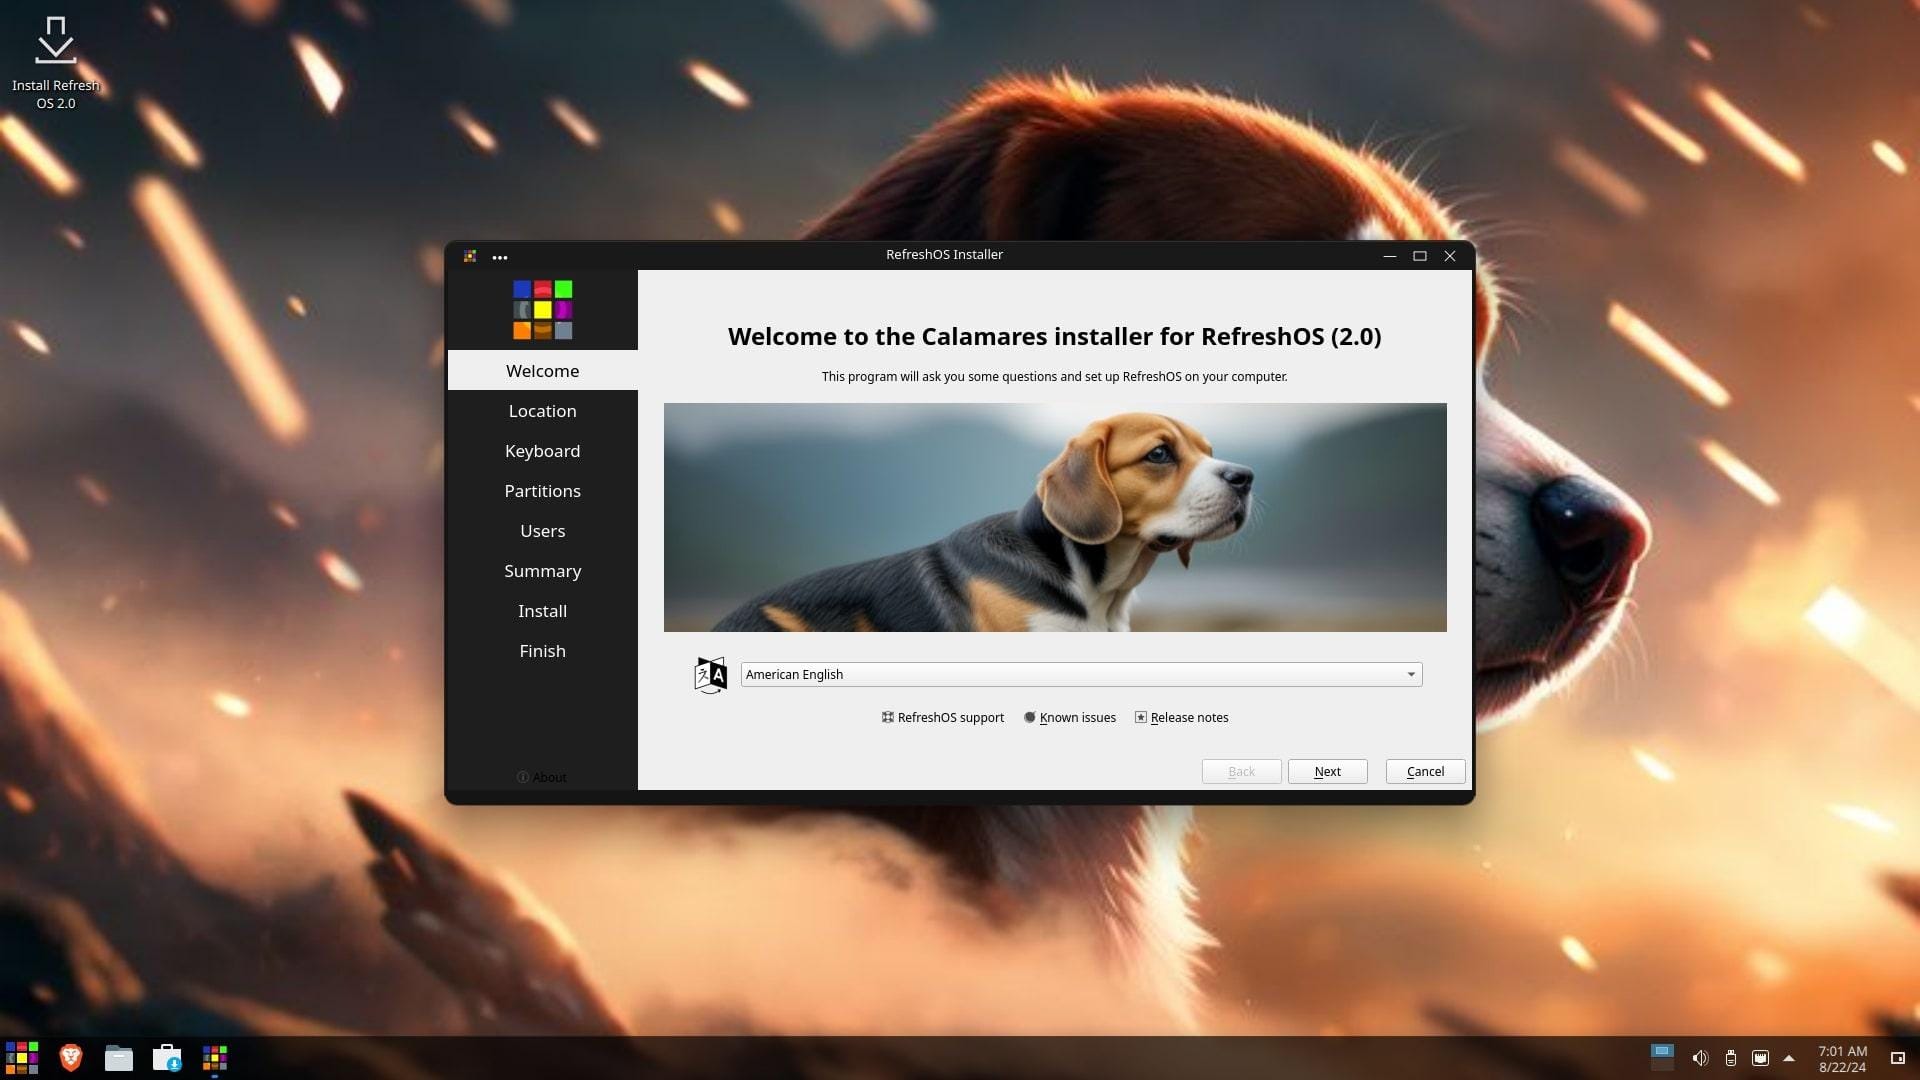Click the clock showing 7:01 AM
This screenshot has height=1080, width=1920.
(x=1842, y=1059)
